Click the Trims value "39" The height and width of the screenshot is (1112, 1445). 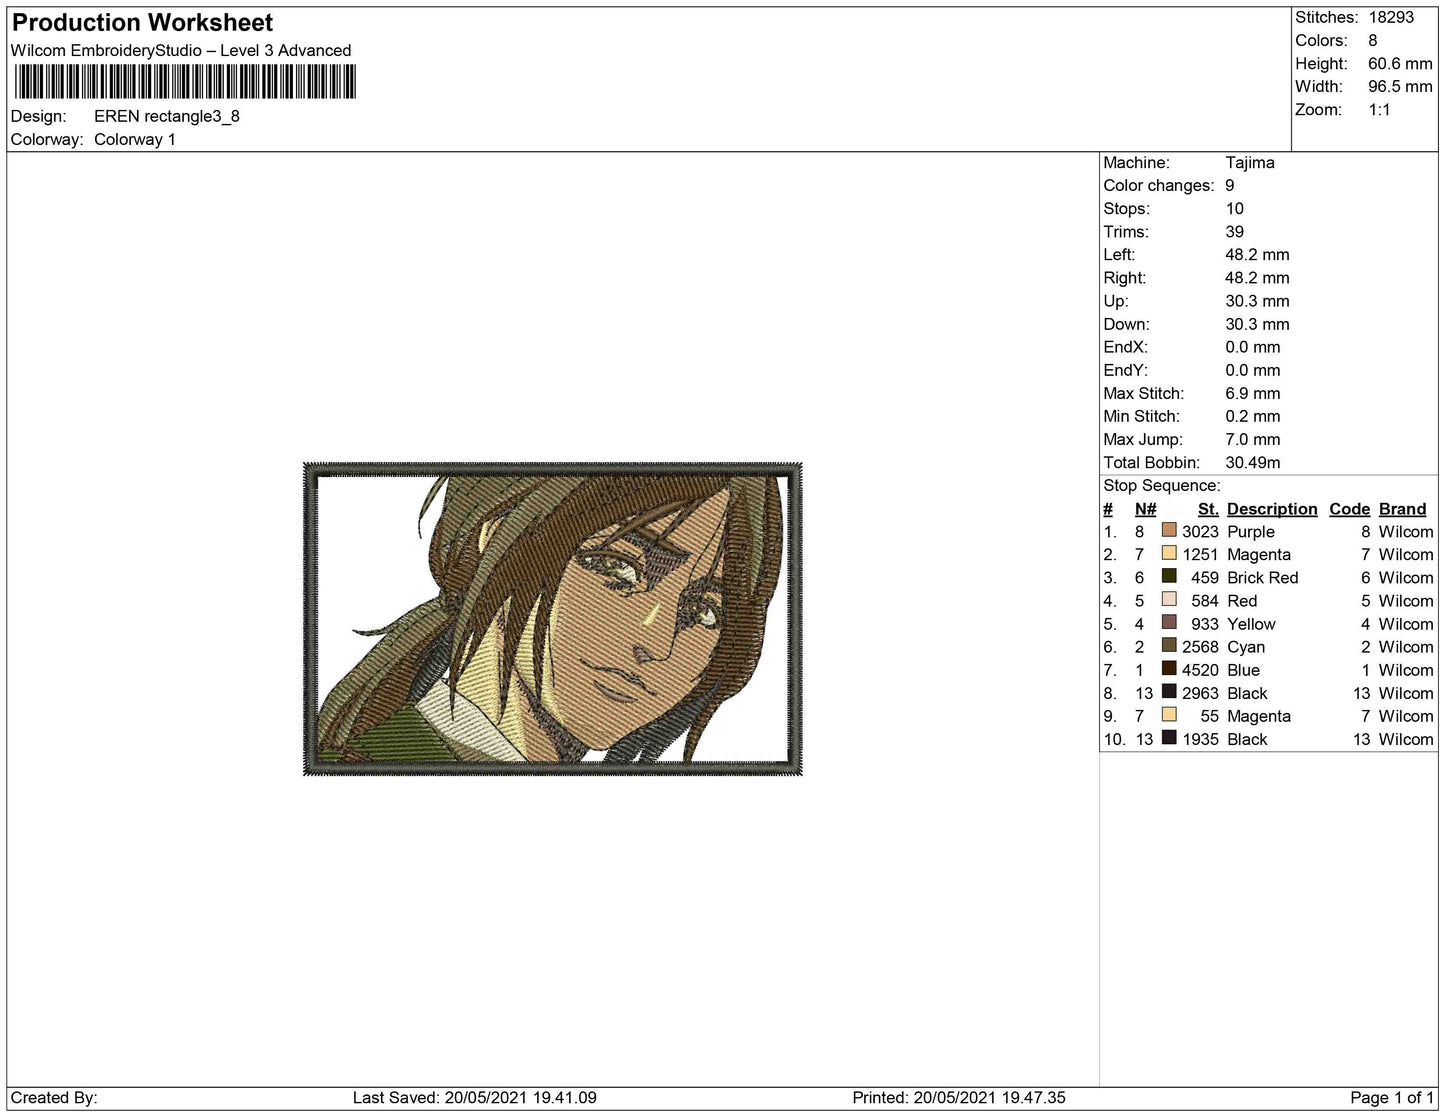(1235, 231)
